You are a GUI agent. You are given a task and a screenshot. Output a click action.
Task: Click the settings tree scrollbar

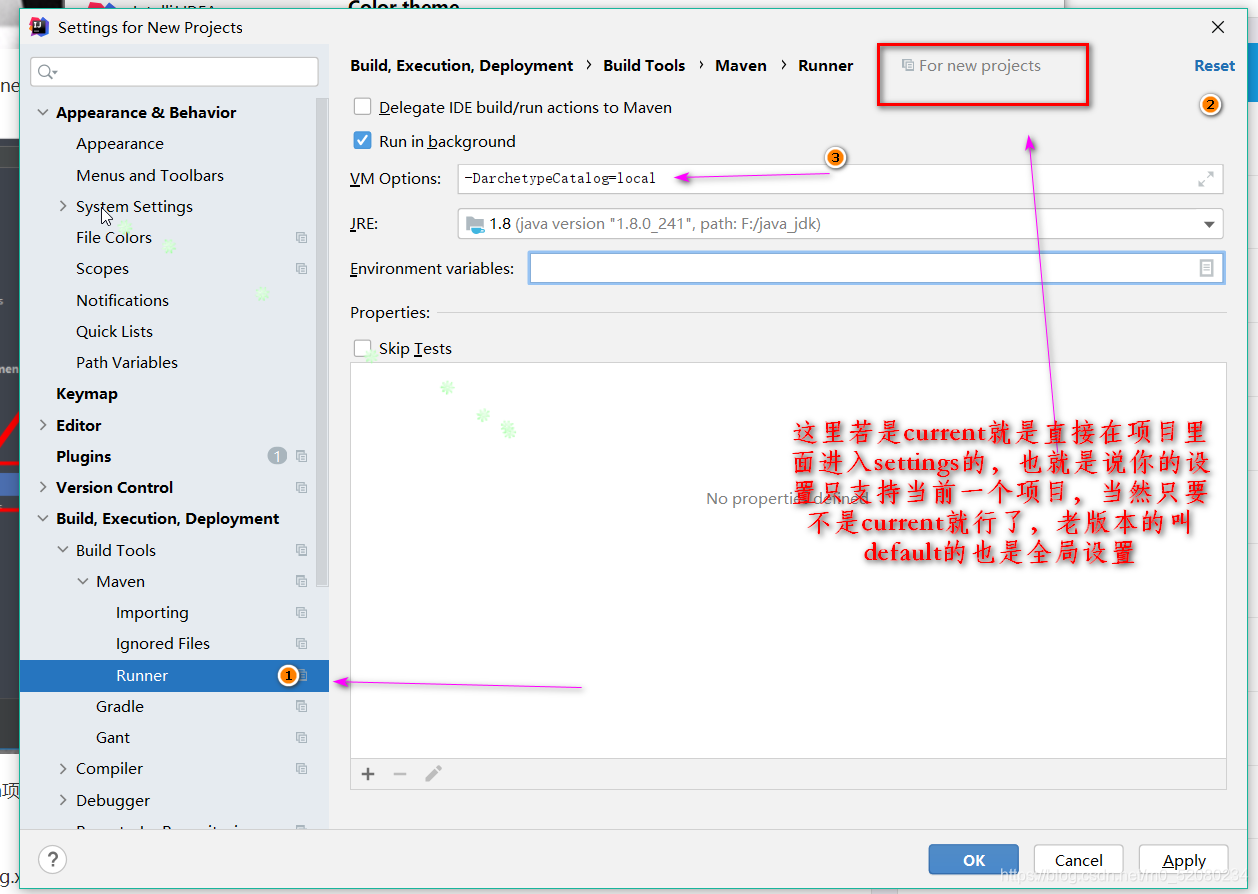tap(322, 340)
